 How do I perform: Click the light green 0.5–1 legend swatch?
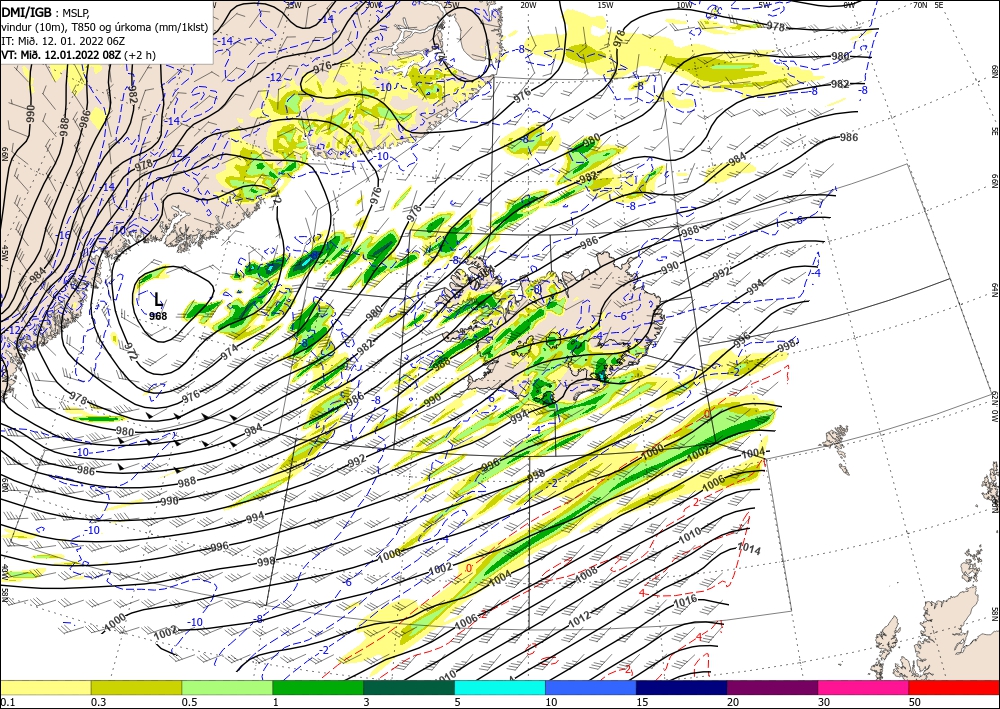coord(227,687)
